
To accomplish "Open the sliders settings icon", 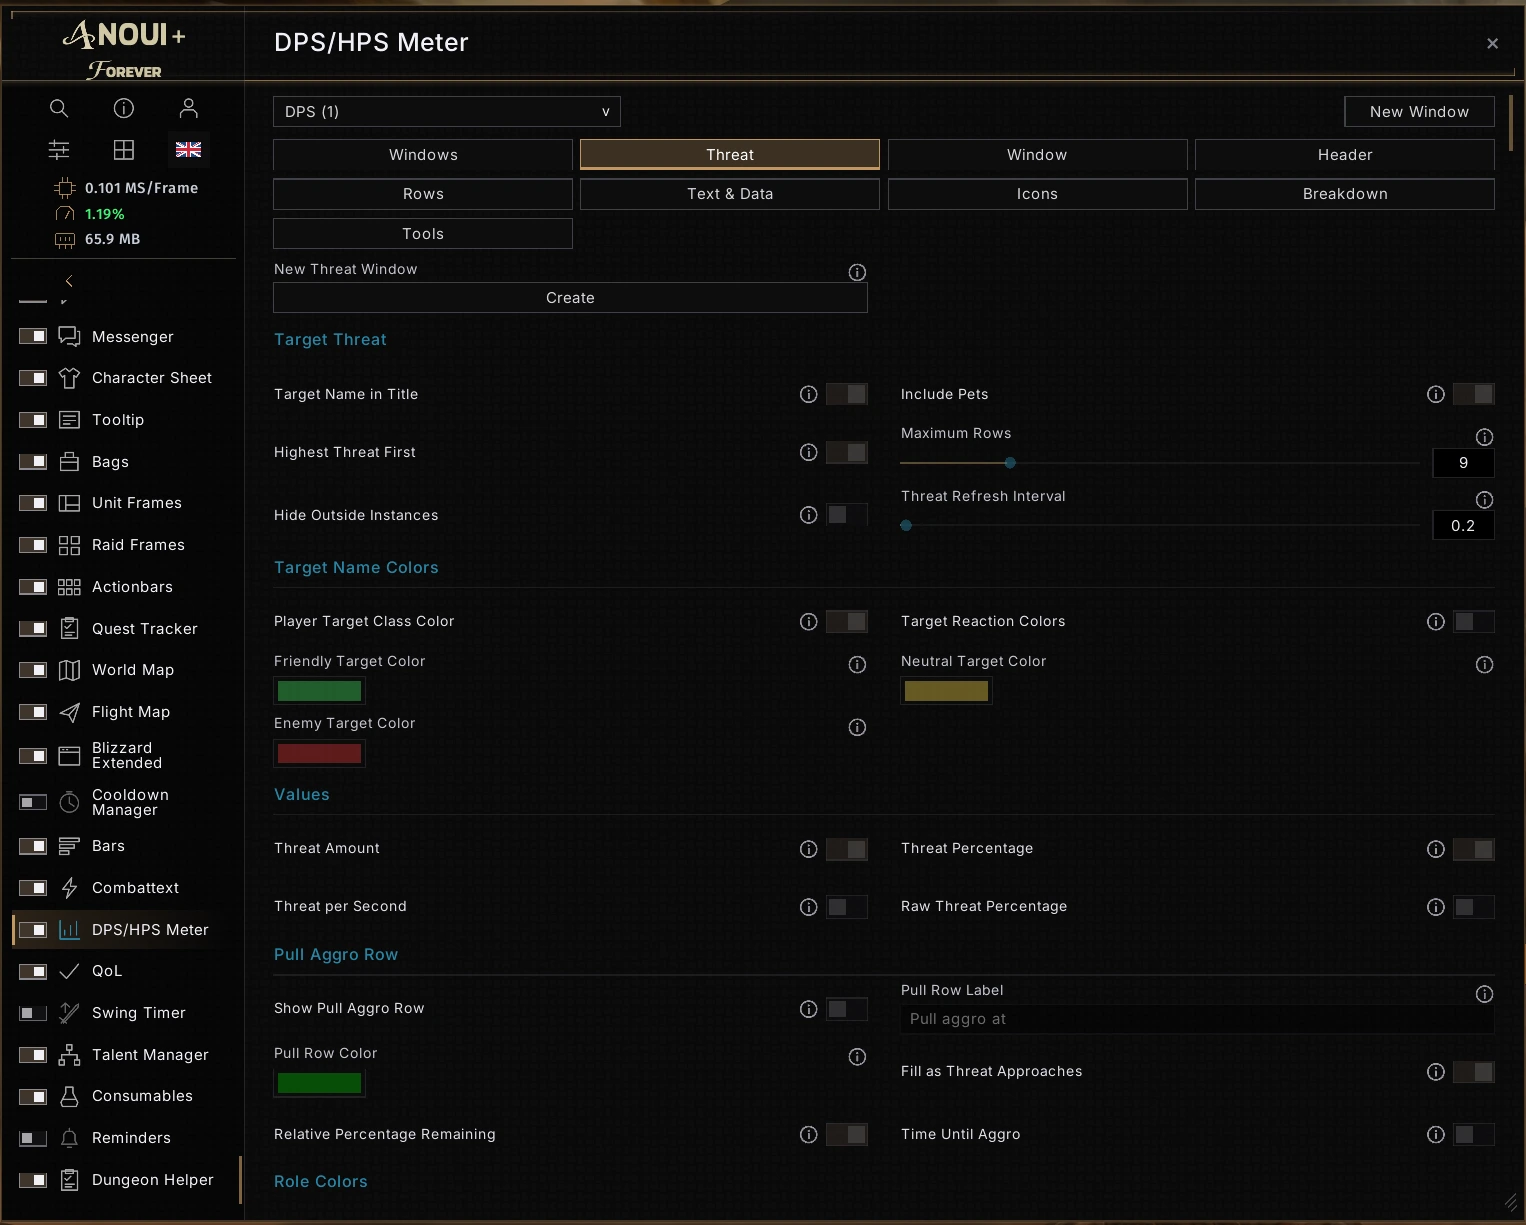I will point(59,150).
